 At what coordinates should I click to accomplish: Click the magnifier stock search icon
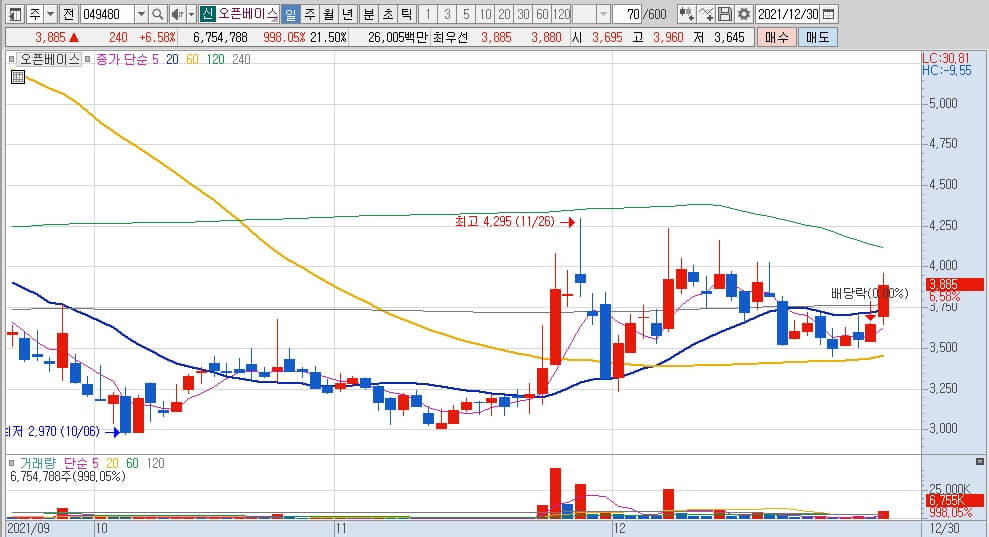click(x=158, y=14)
